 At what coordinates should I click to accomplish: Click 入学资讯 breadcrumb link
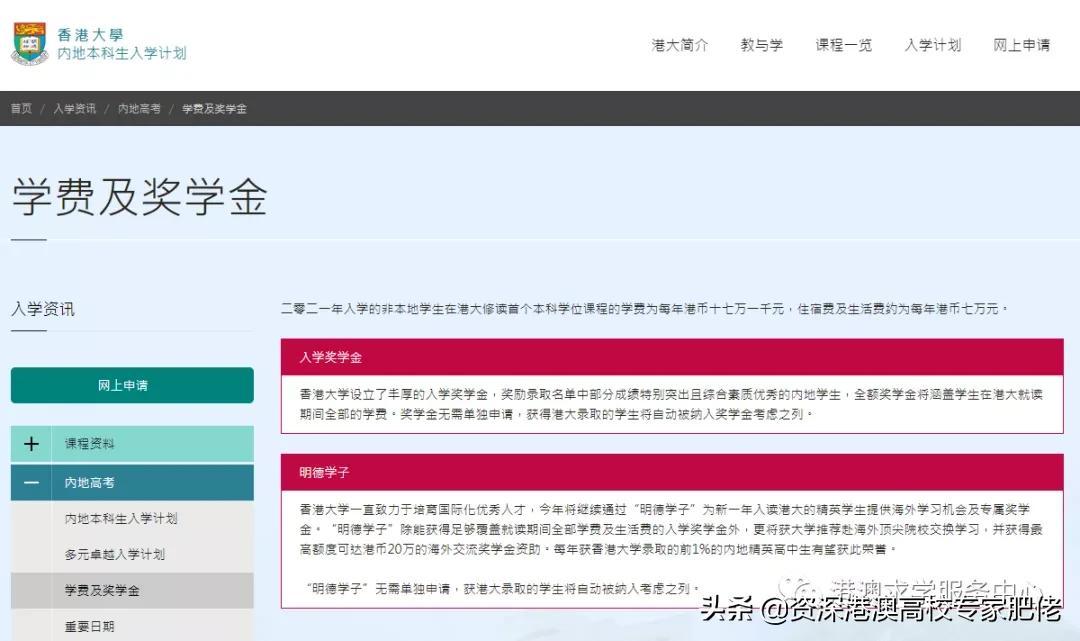(74, 109)
